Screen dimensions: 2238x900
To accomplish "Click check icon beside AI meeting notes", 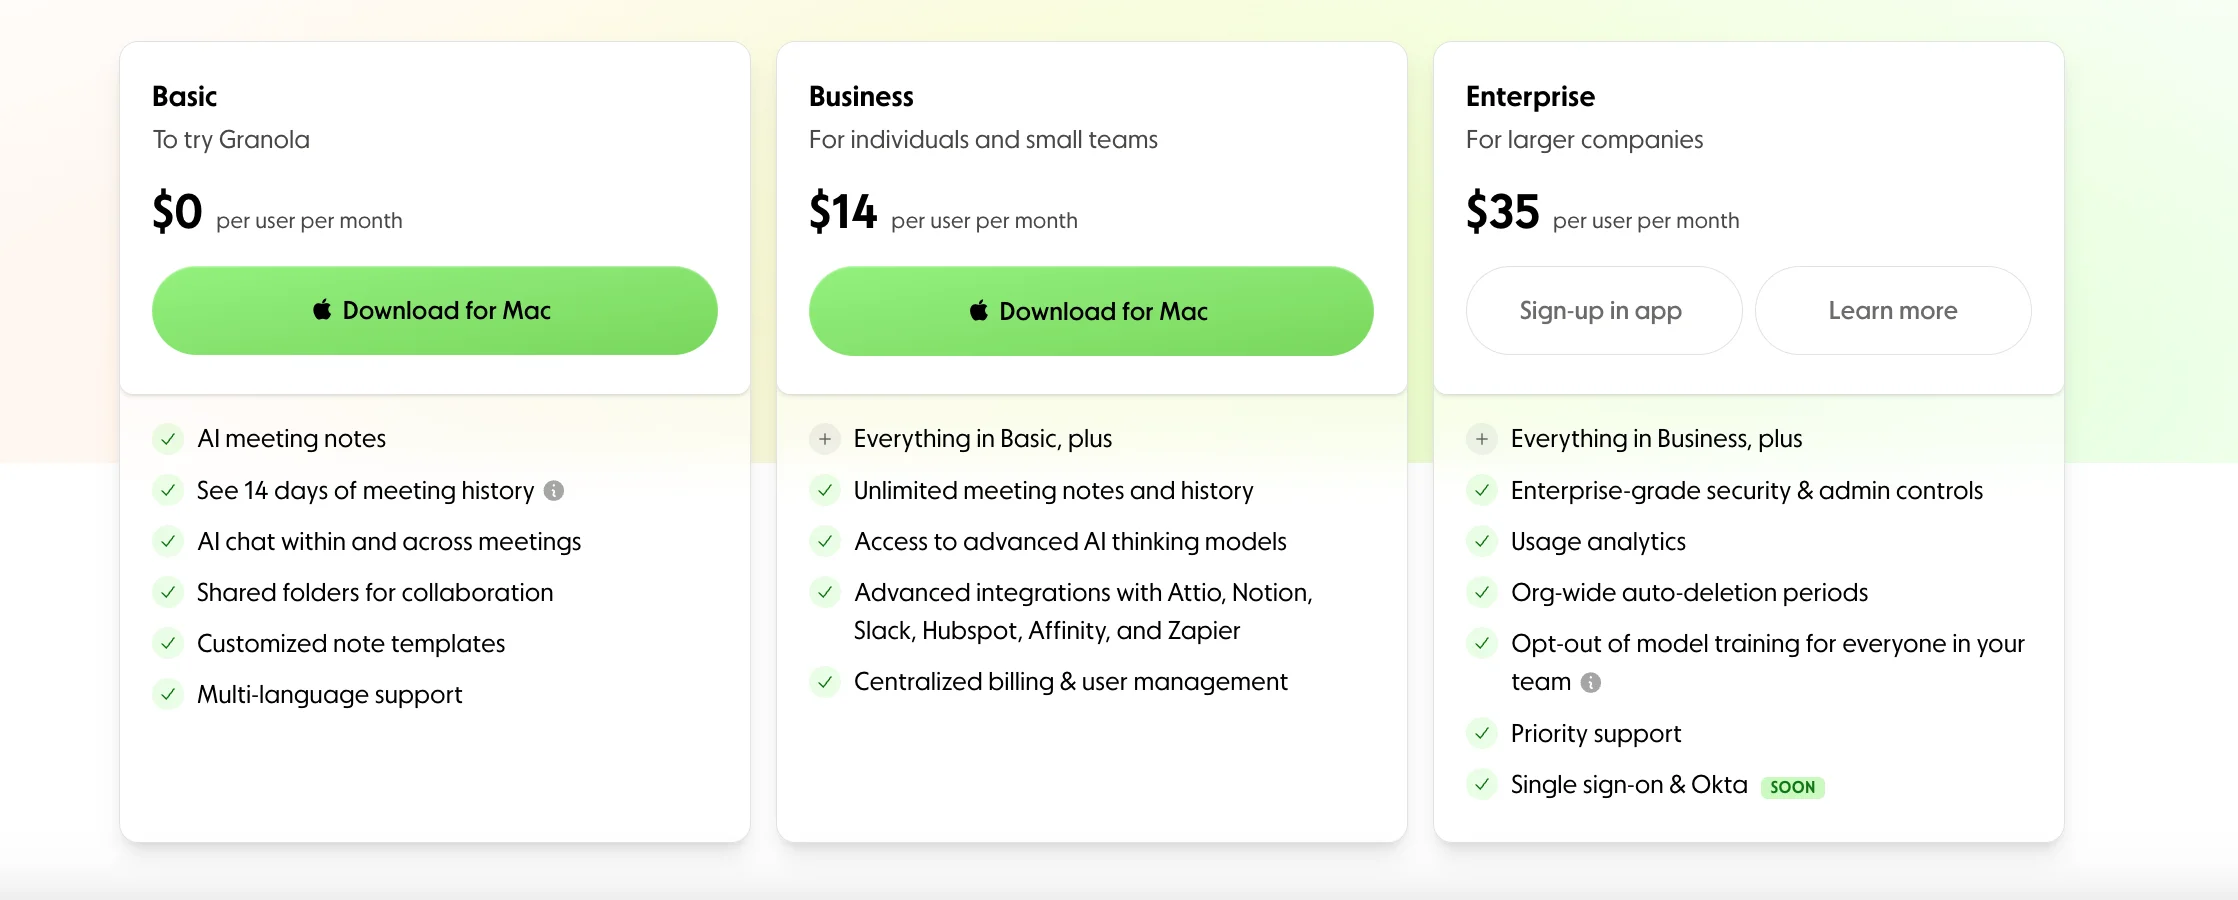I will [168, 439].
